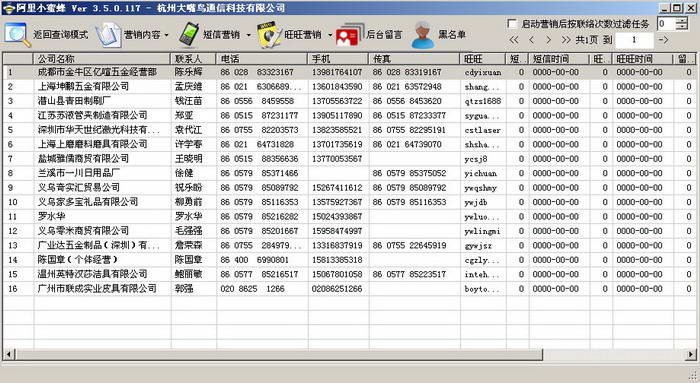Open the 营销内容 document icon
Viewport: 700px width, 383px height.
pyautogui.click(x=108, y=35)
